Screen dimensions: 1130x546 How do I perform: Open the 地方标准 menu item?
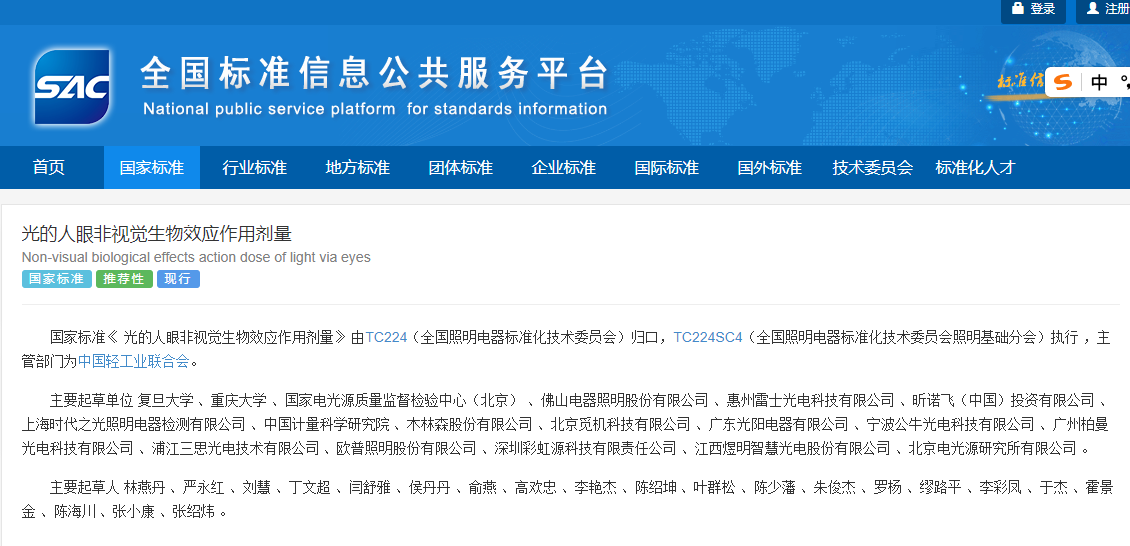357,167
